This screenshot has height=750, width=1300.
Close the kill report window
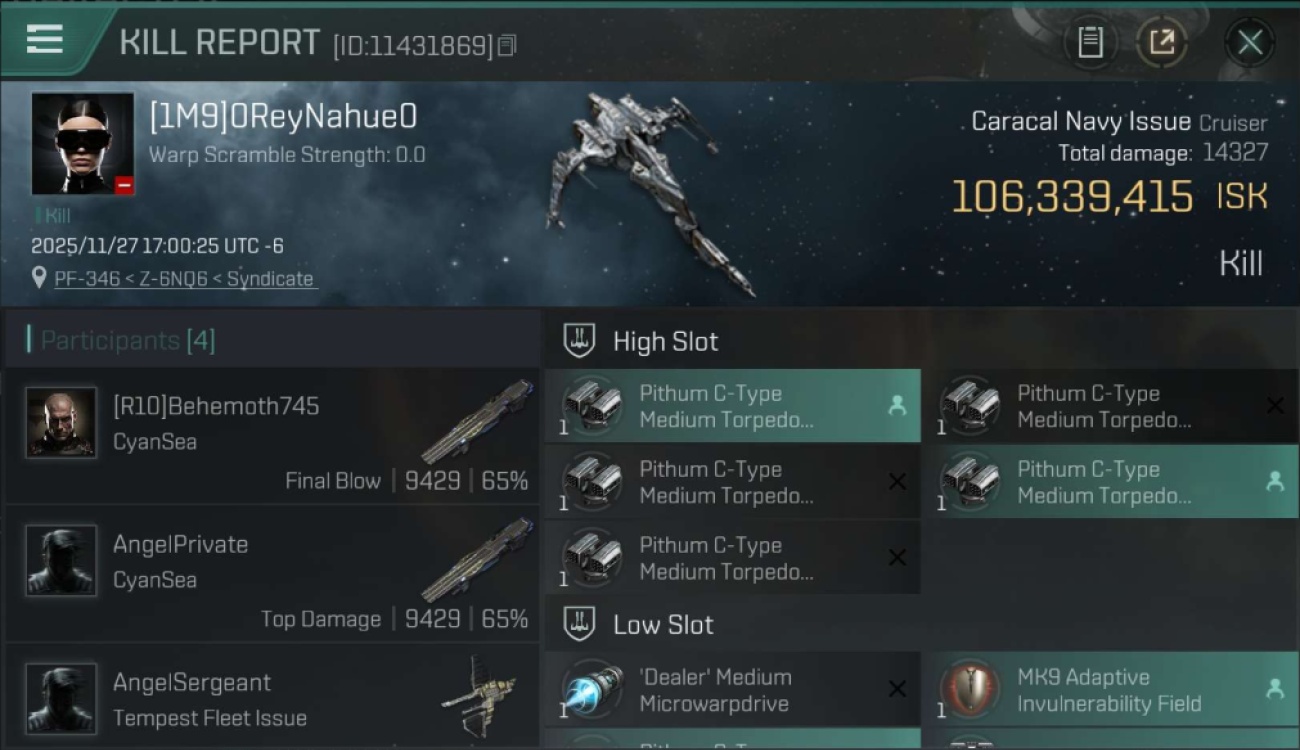click(1249, 43)
